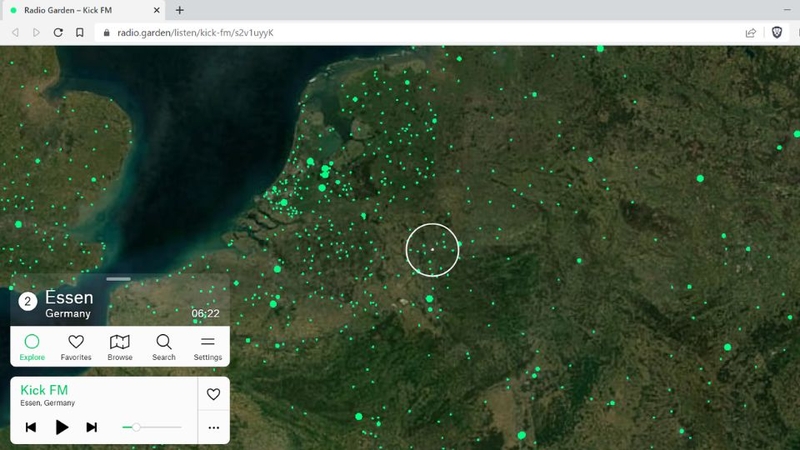
Task: Select the Explore circle tab
Action: [32, 347]
